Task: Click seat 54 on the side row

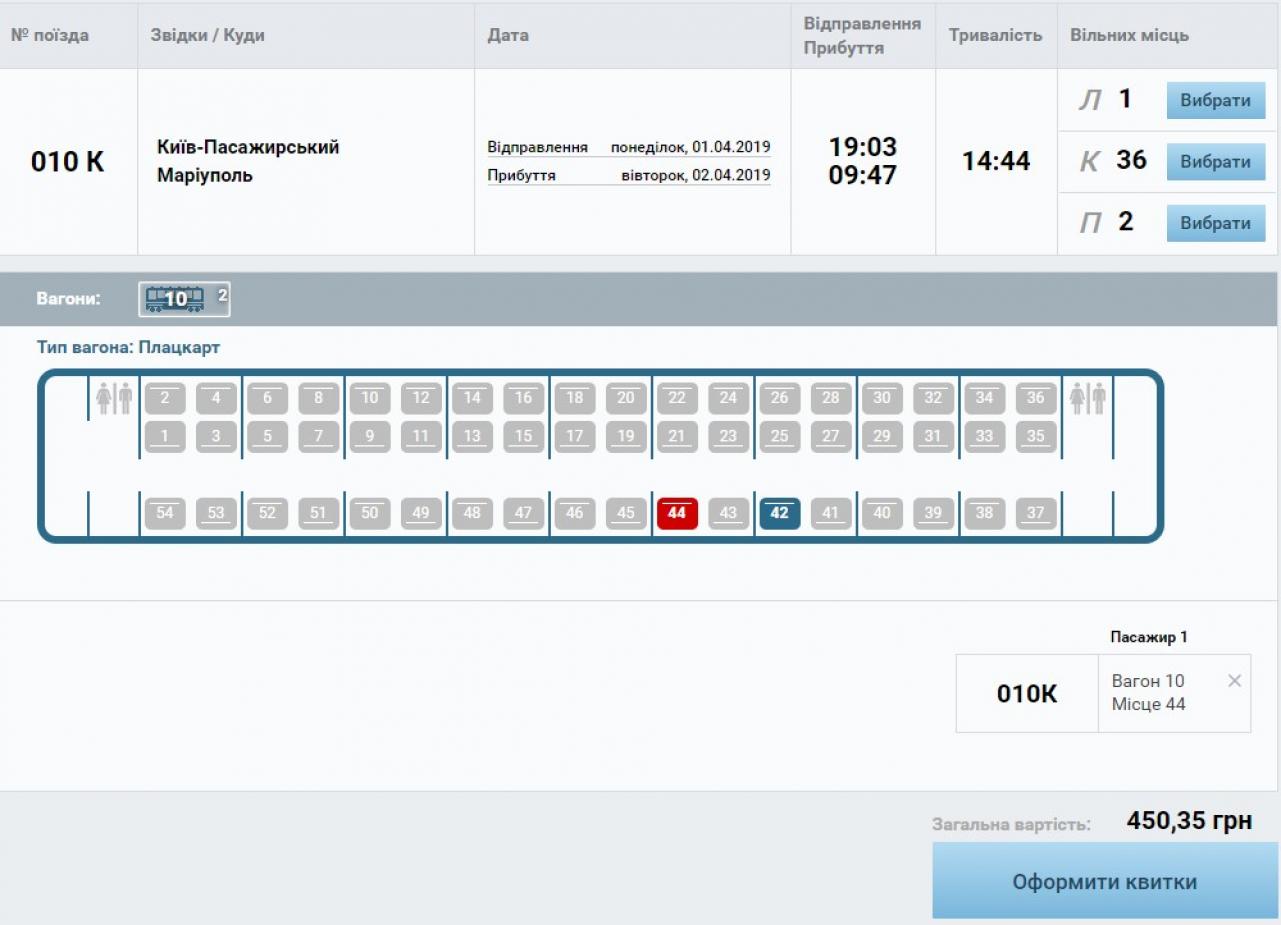Action: (165, 513)
